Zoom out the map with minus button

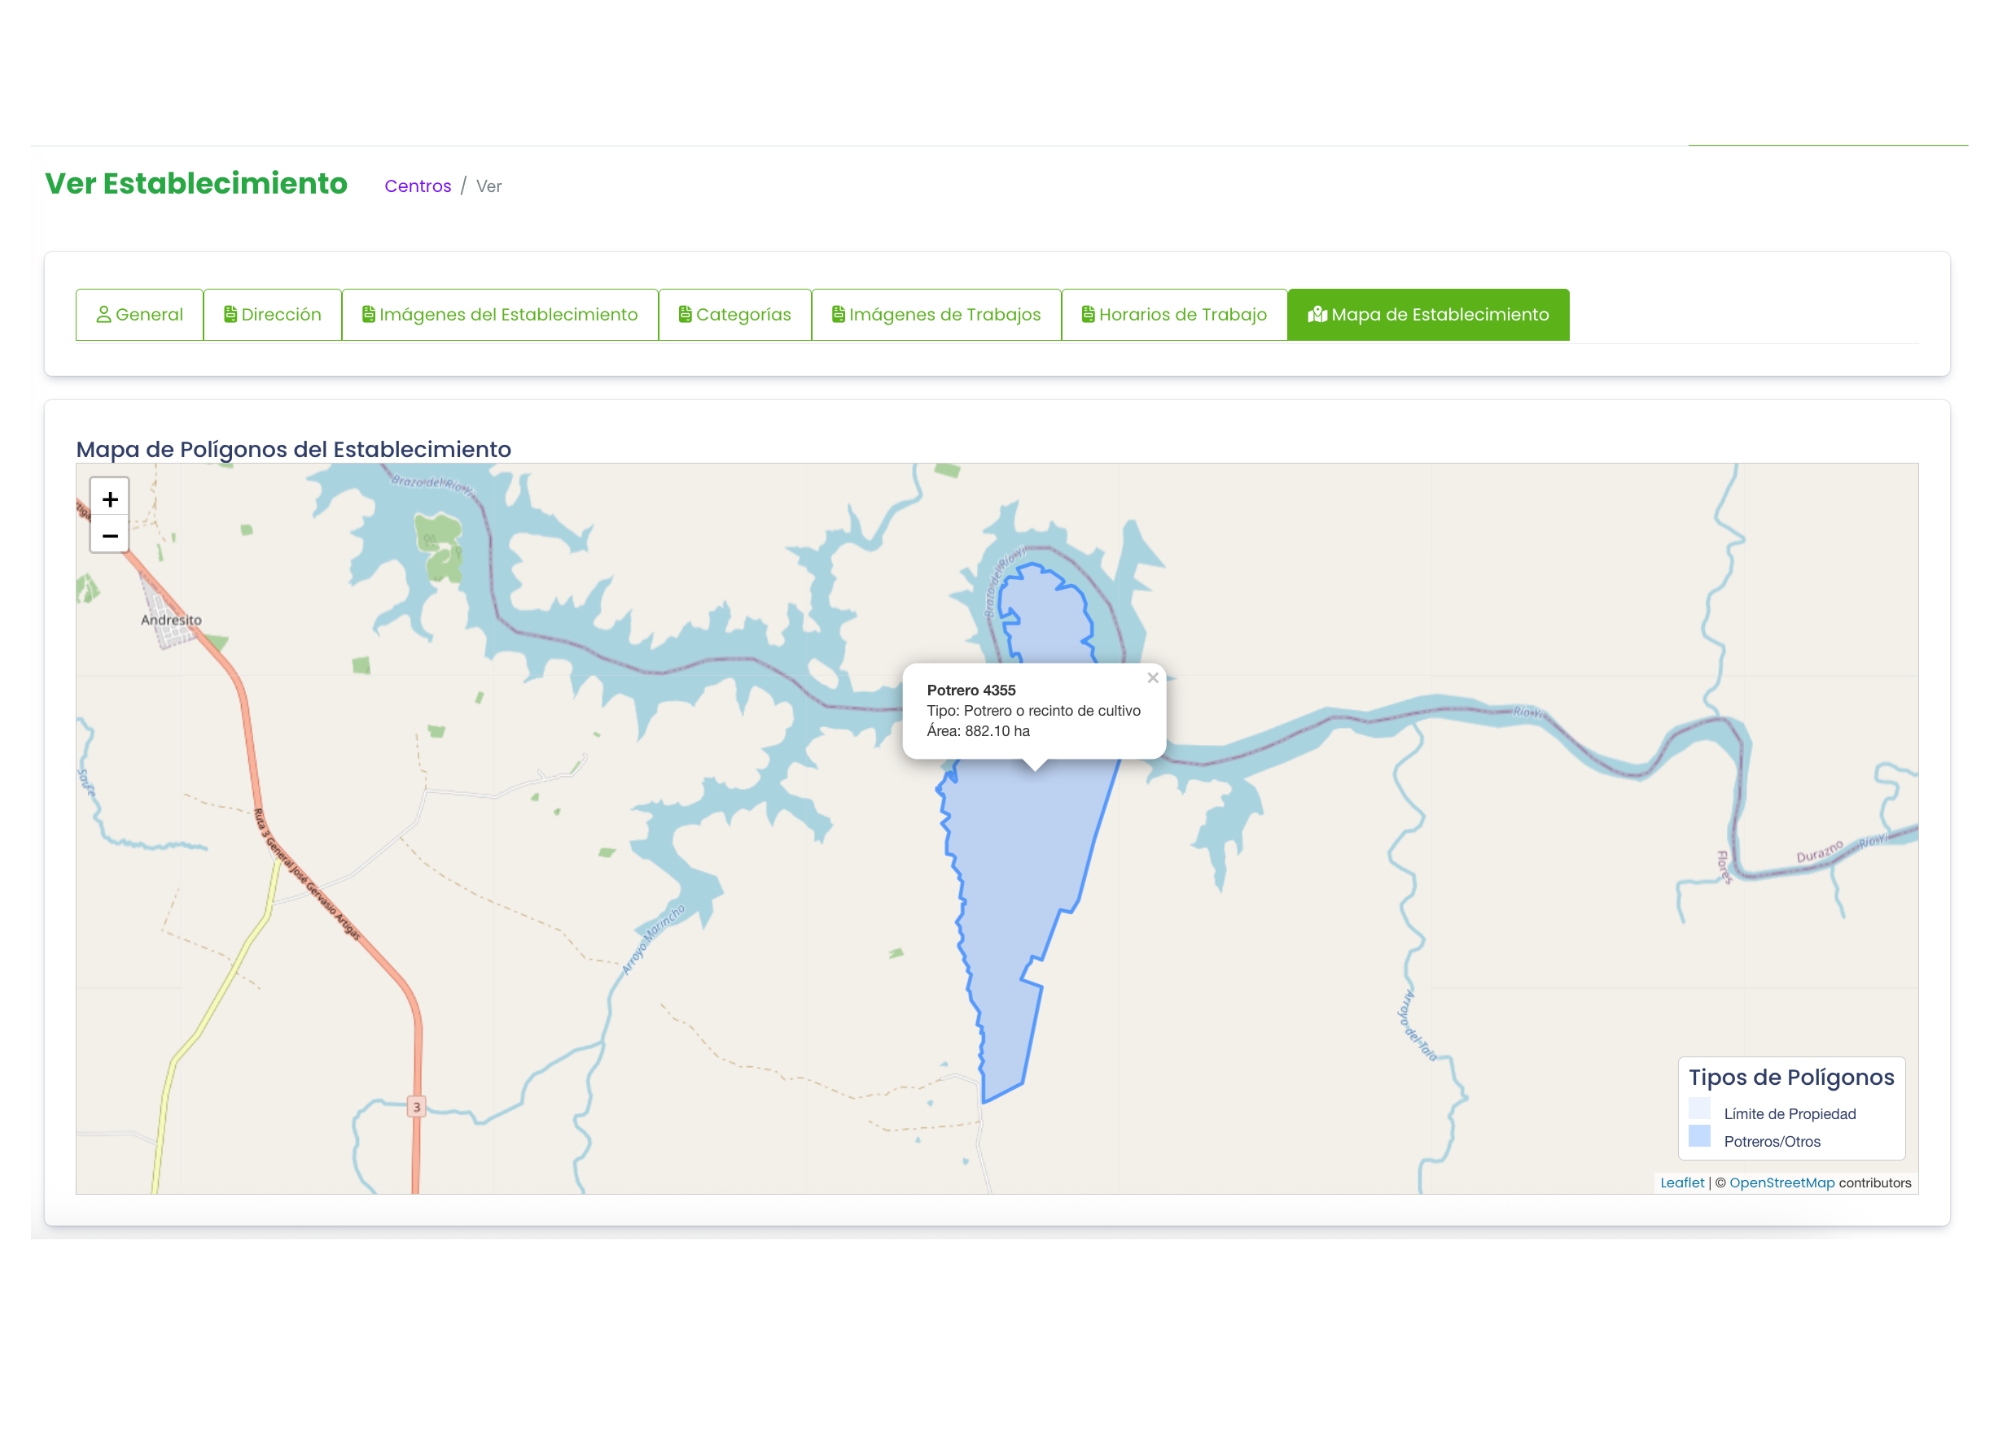coord(110,536)
